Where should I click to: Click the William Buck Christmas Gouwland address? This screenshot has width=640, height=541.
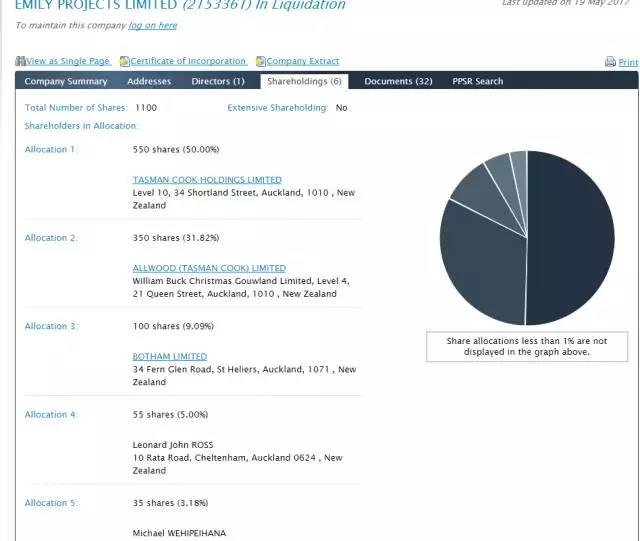click(x=241, y=287)
